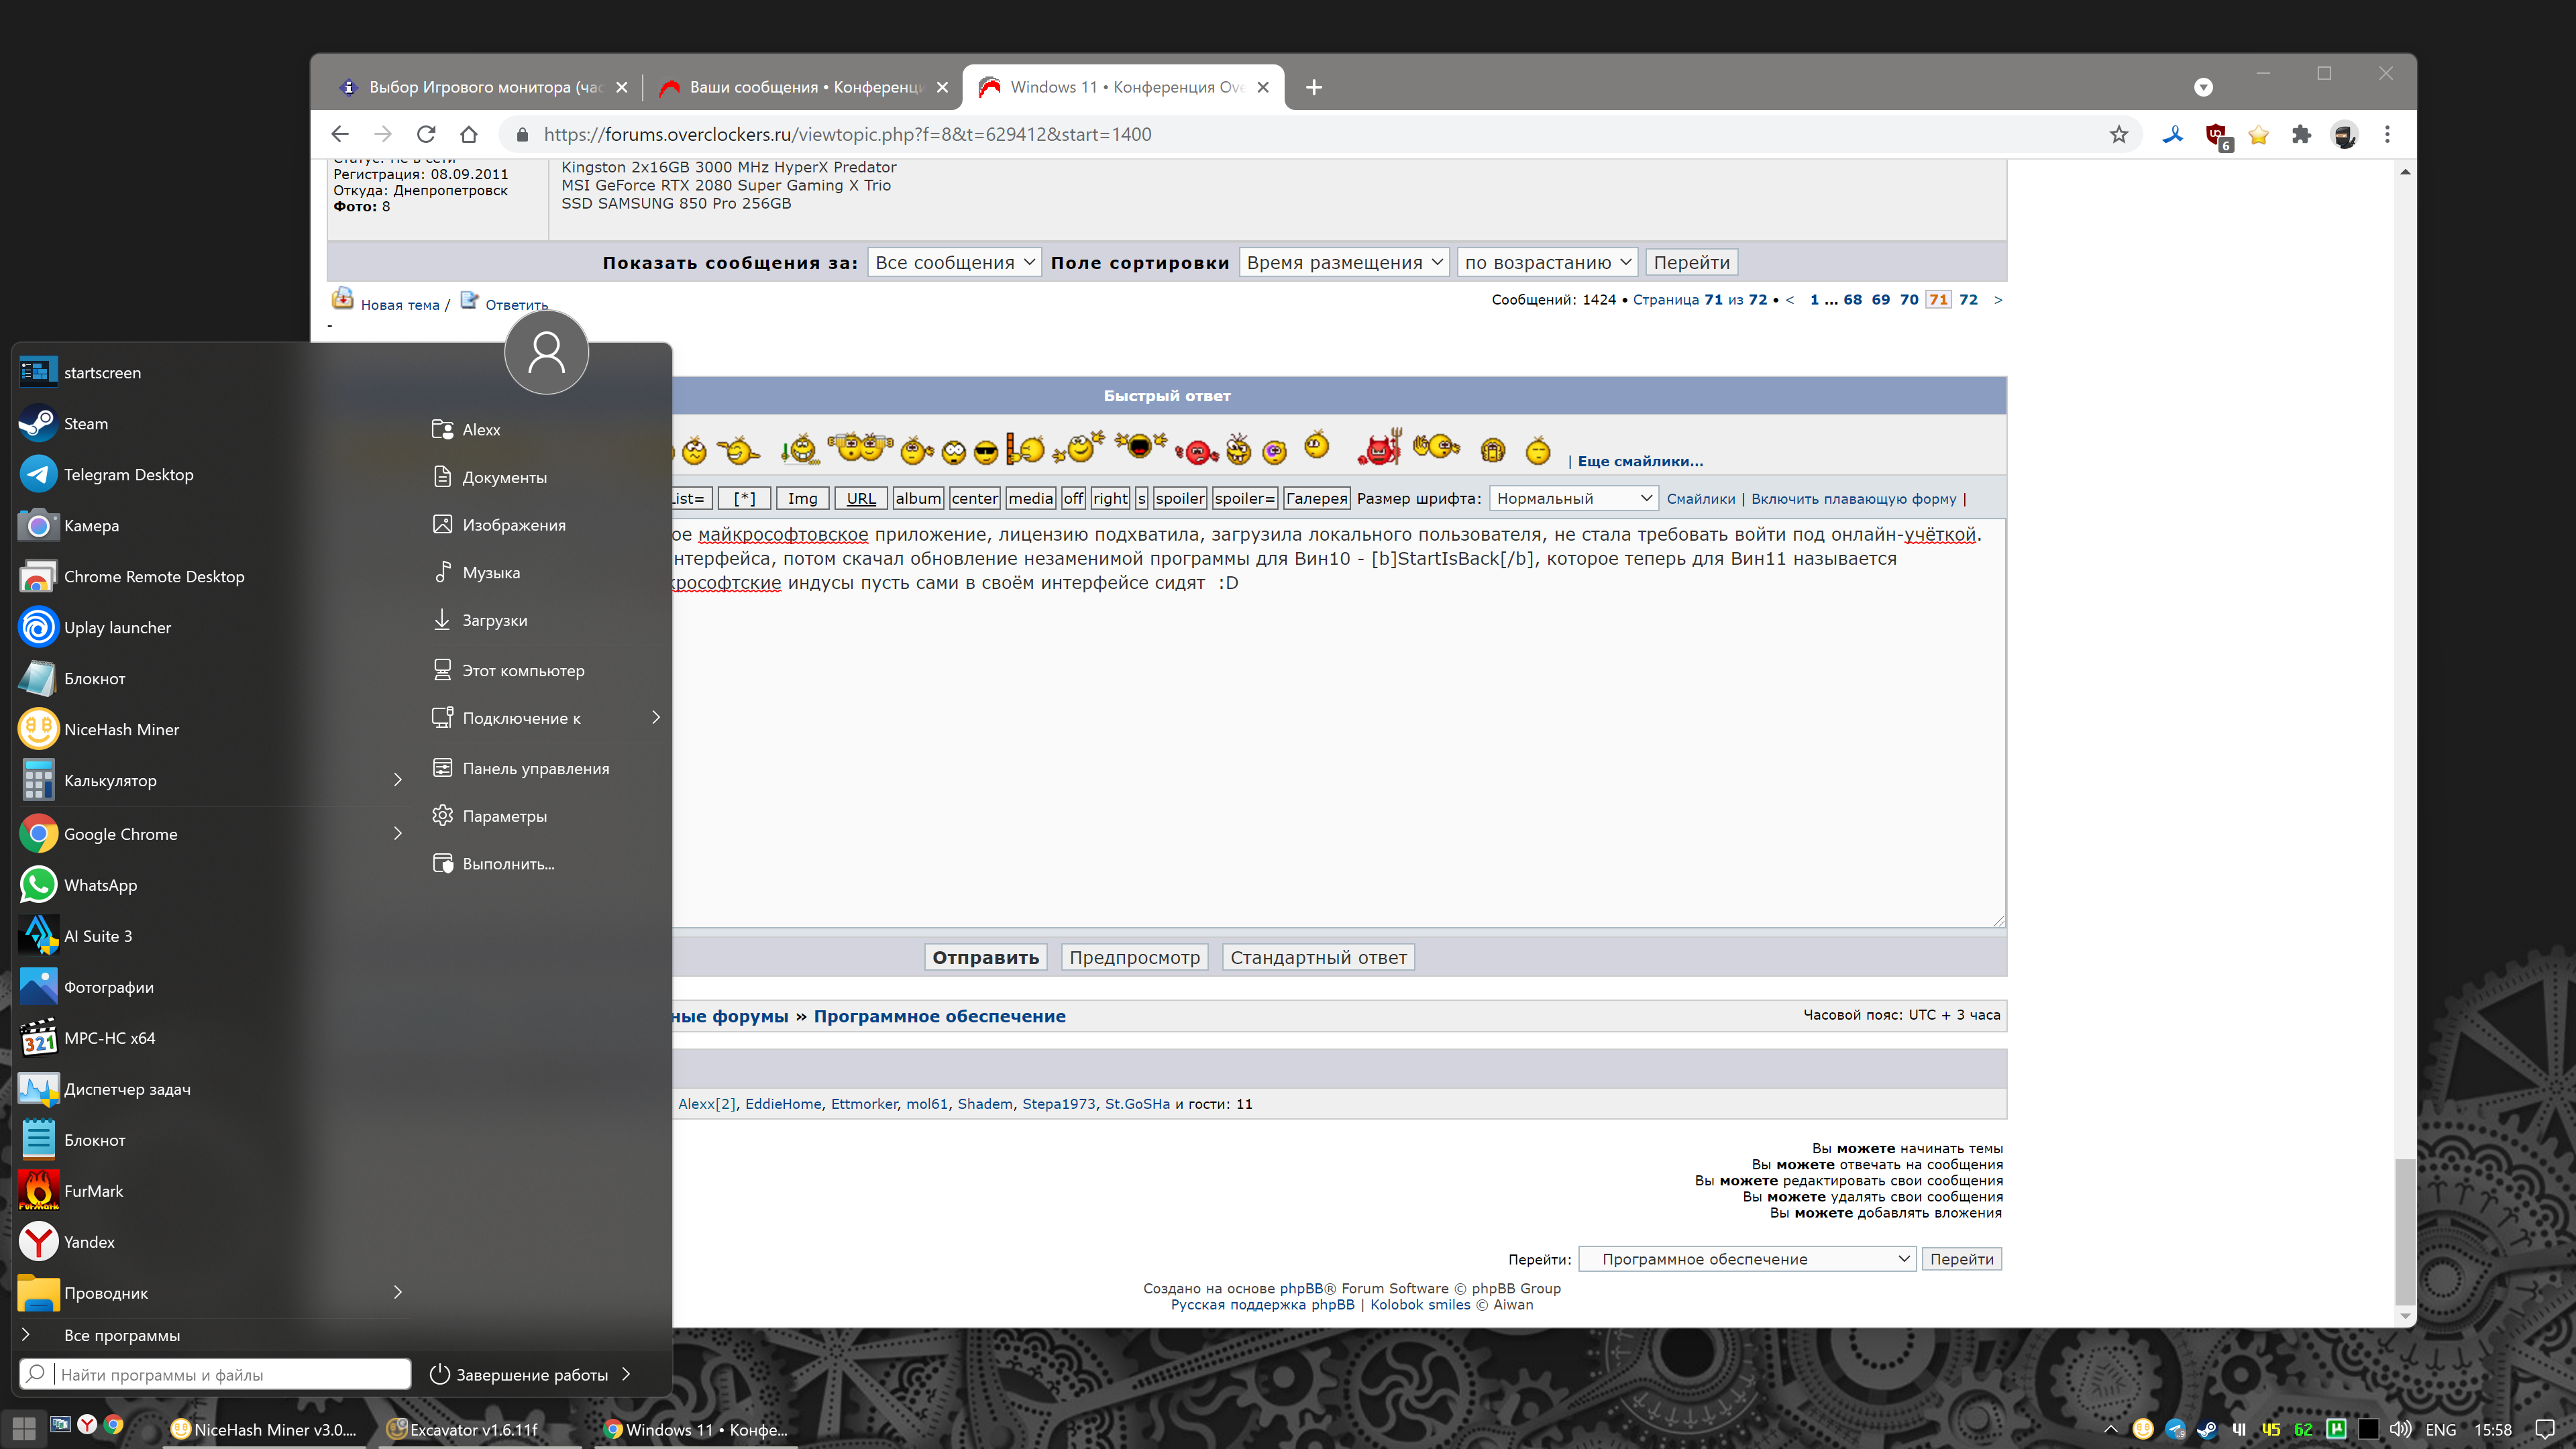
Task: Go to page 72 of the topic
Action: click(x=1968, y=299)
